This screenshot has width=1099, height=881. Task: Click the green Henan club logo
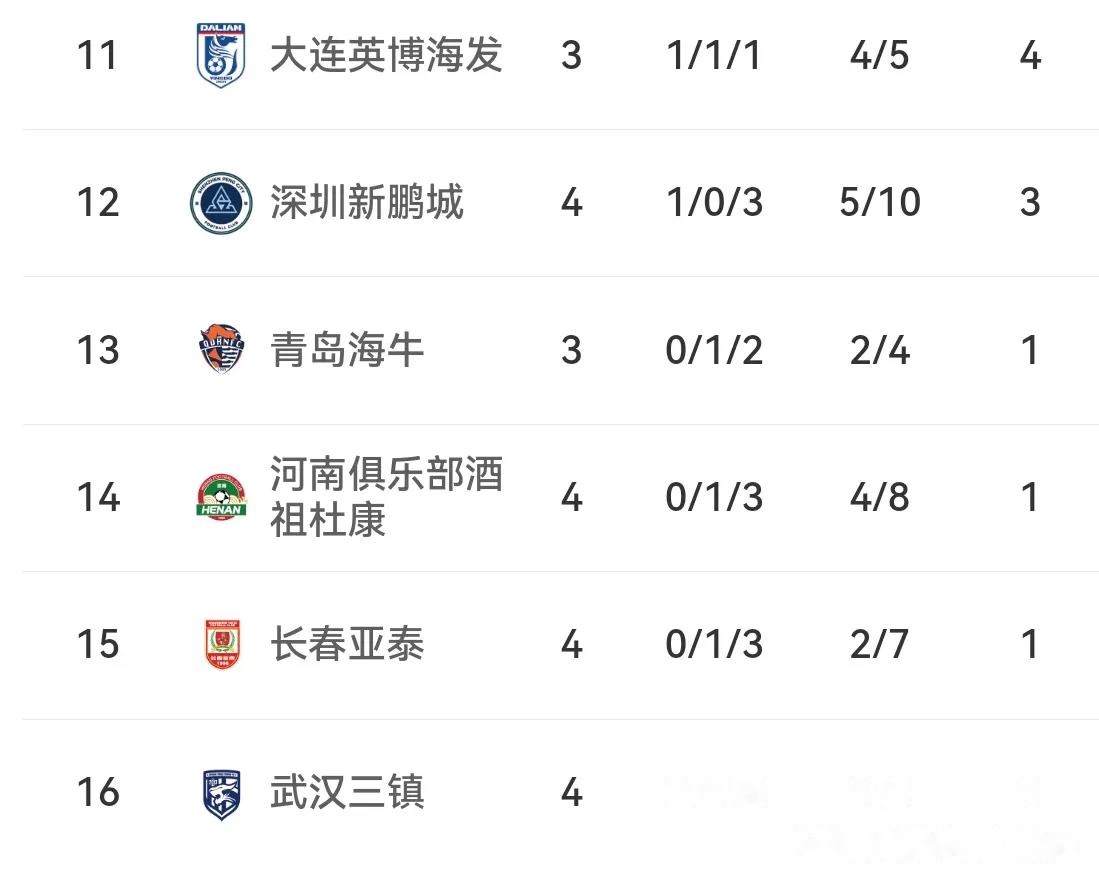tap(220, 498)
